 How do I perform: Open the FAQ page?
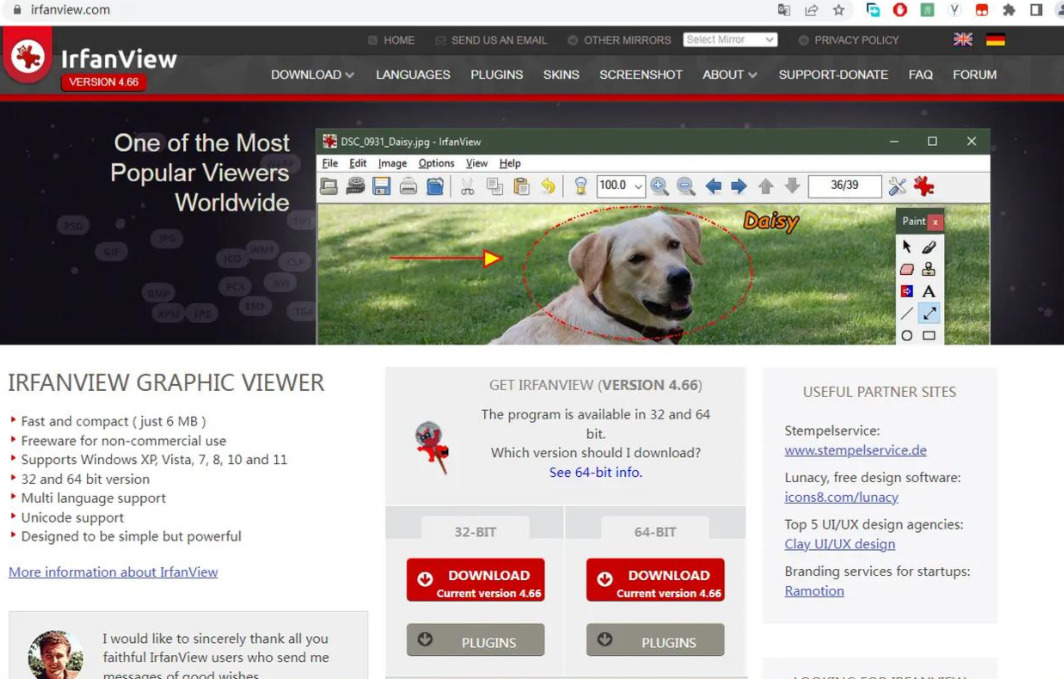921,75
